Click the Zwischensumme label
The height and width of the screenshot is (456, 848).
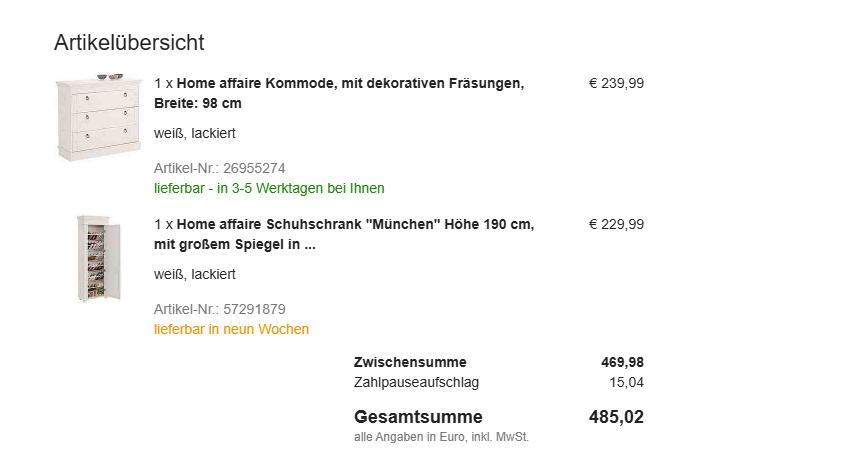(x=410, y=363)
